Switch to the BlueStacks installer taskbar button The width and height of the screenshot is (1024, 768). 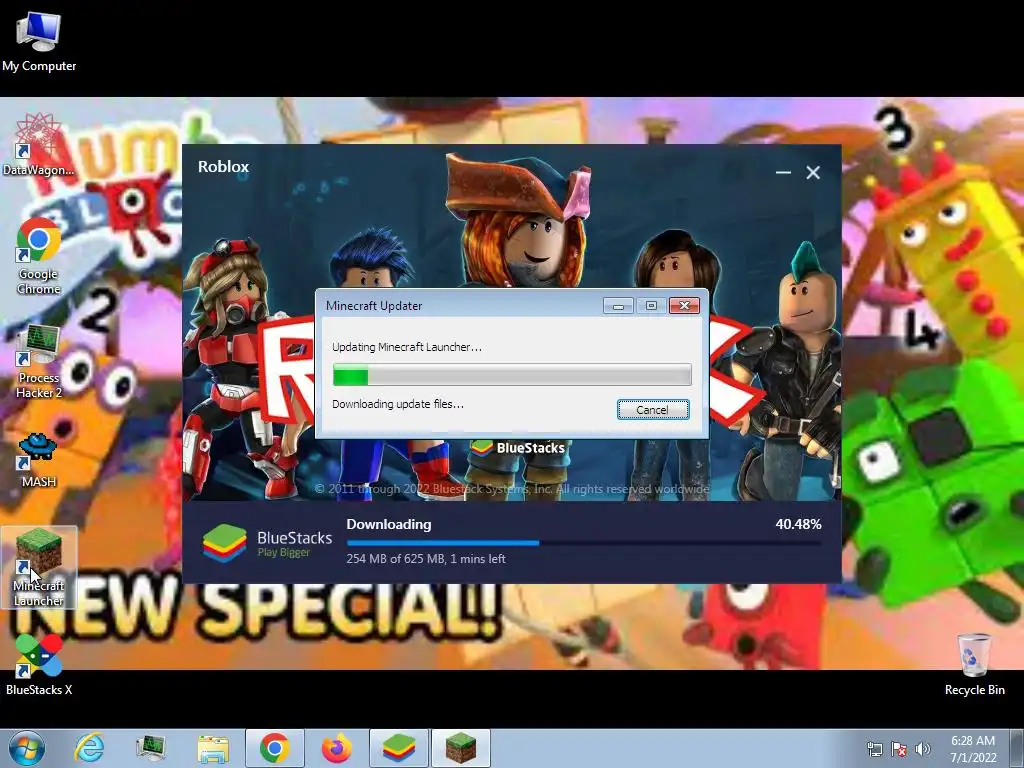pos(398,748)
